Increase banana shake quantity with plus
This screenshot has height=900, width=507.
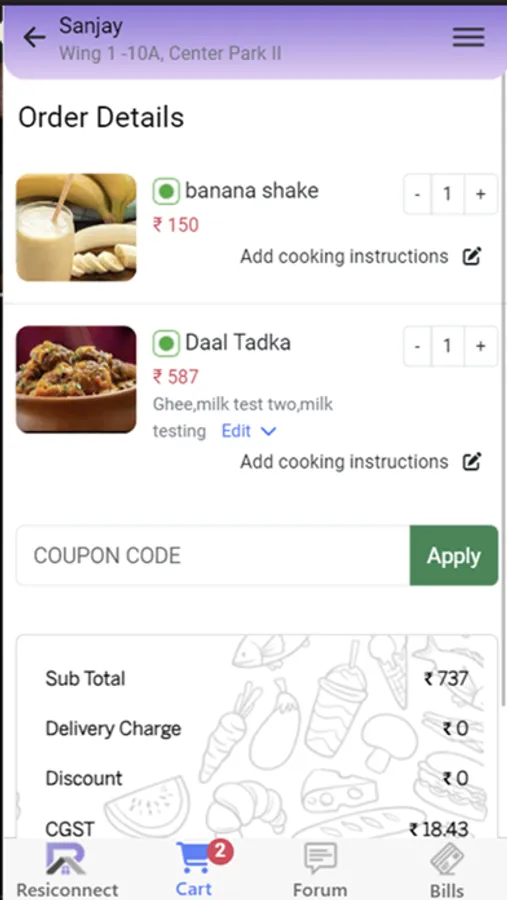pos(481,194)
